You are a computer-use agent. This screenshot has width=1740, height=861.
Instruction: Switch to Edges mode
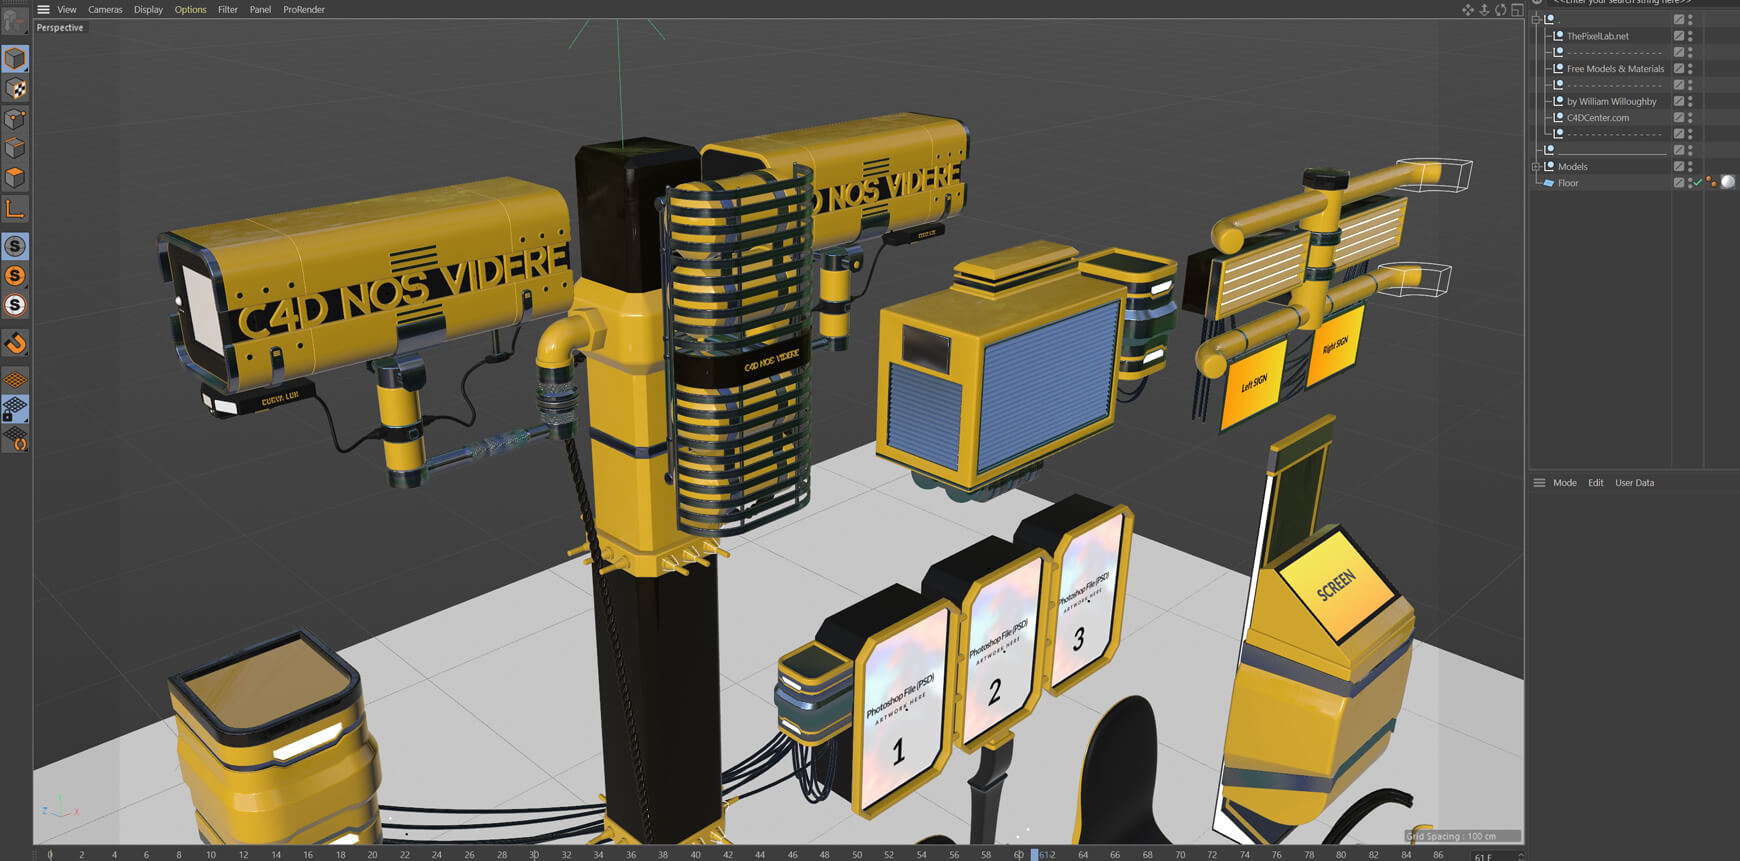tap(15, 148)
